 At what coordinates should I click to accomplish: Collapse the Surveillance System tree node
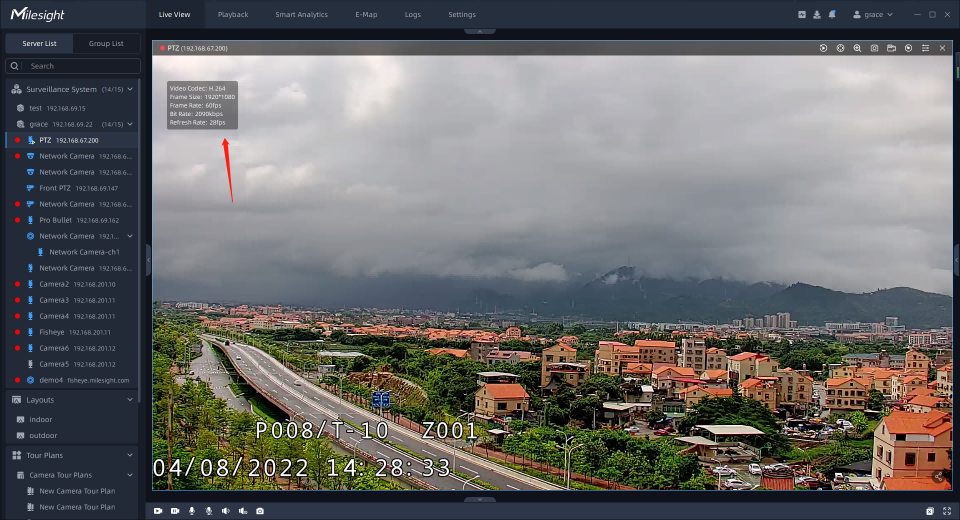point(131,89)
